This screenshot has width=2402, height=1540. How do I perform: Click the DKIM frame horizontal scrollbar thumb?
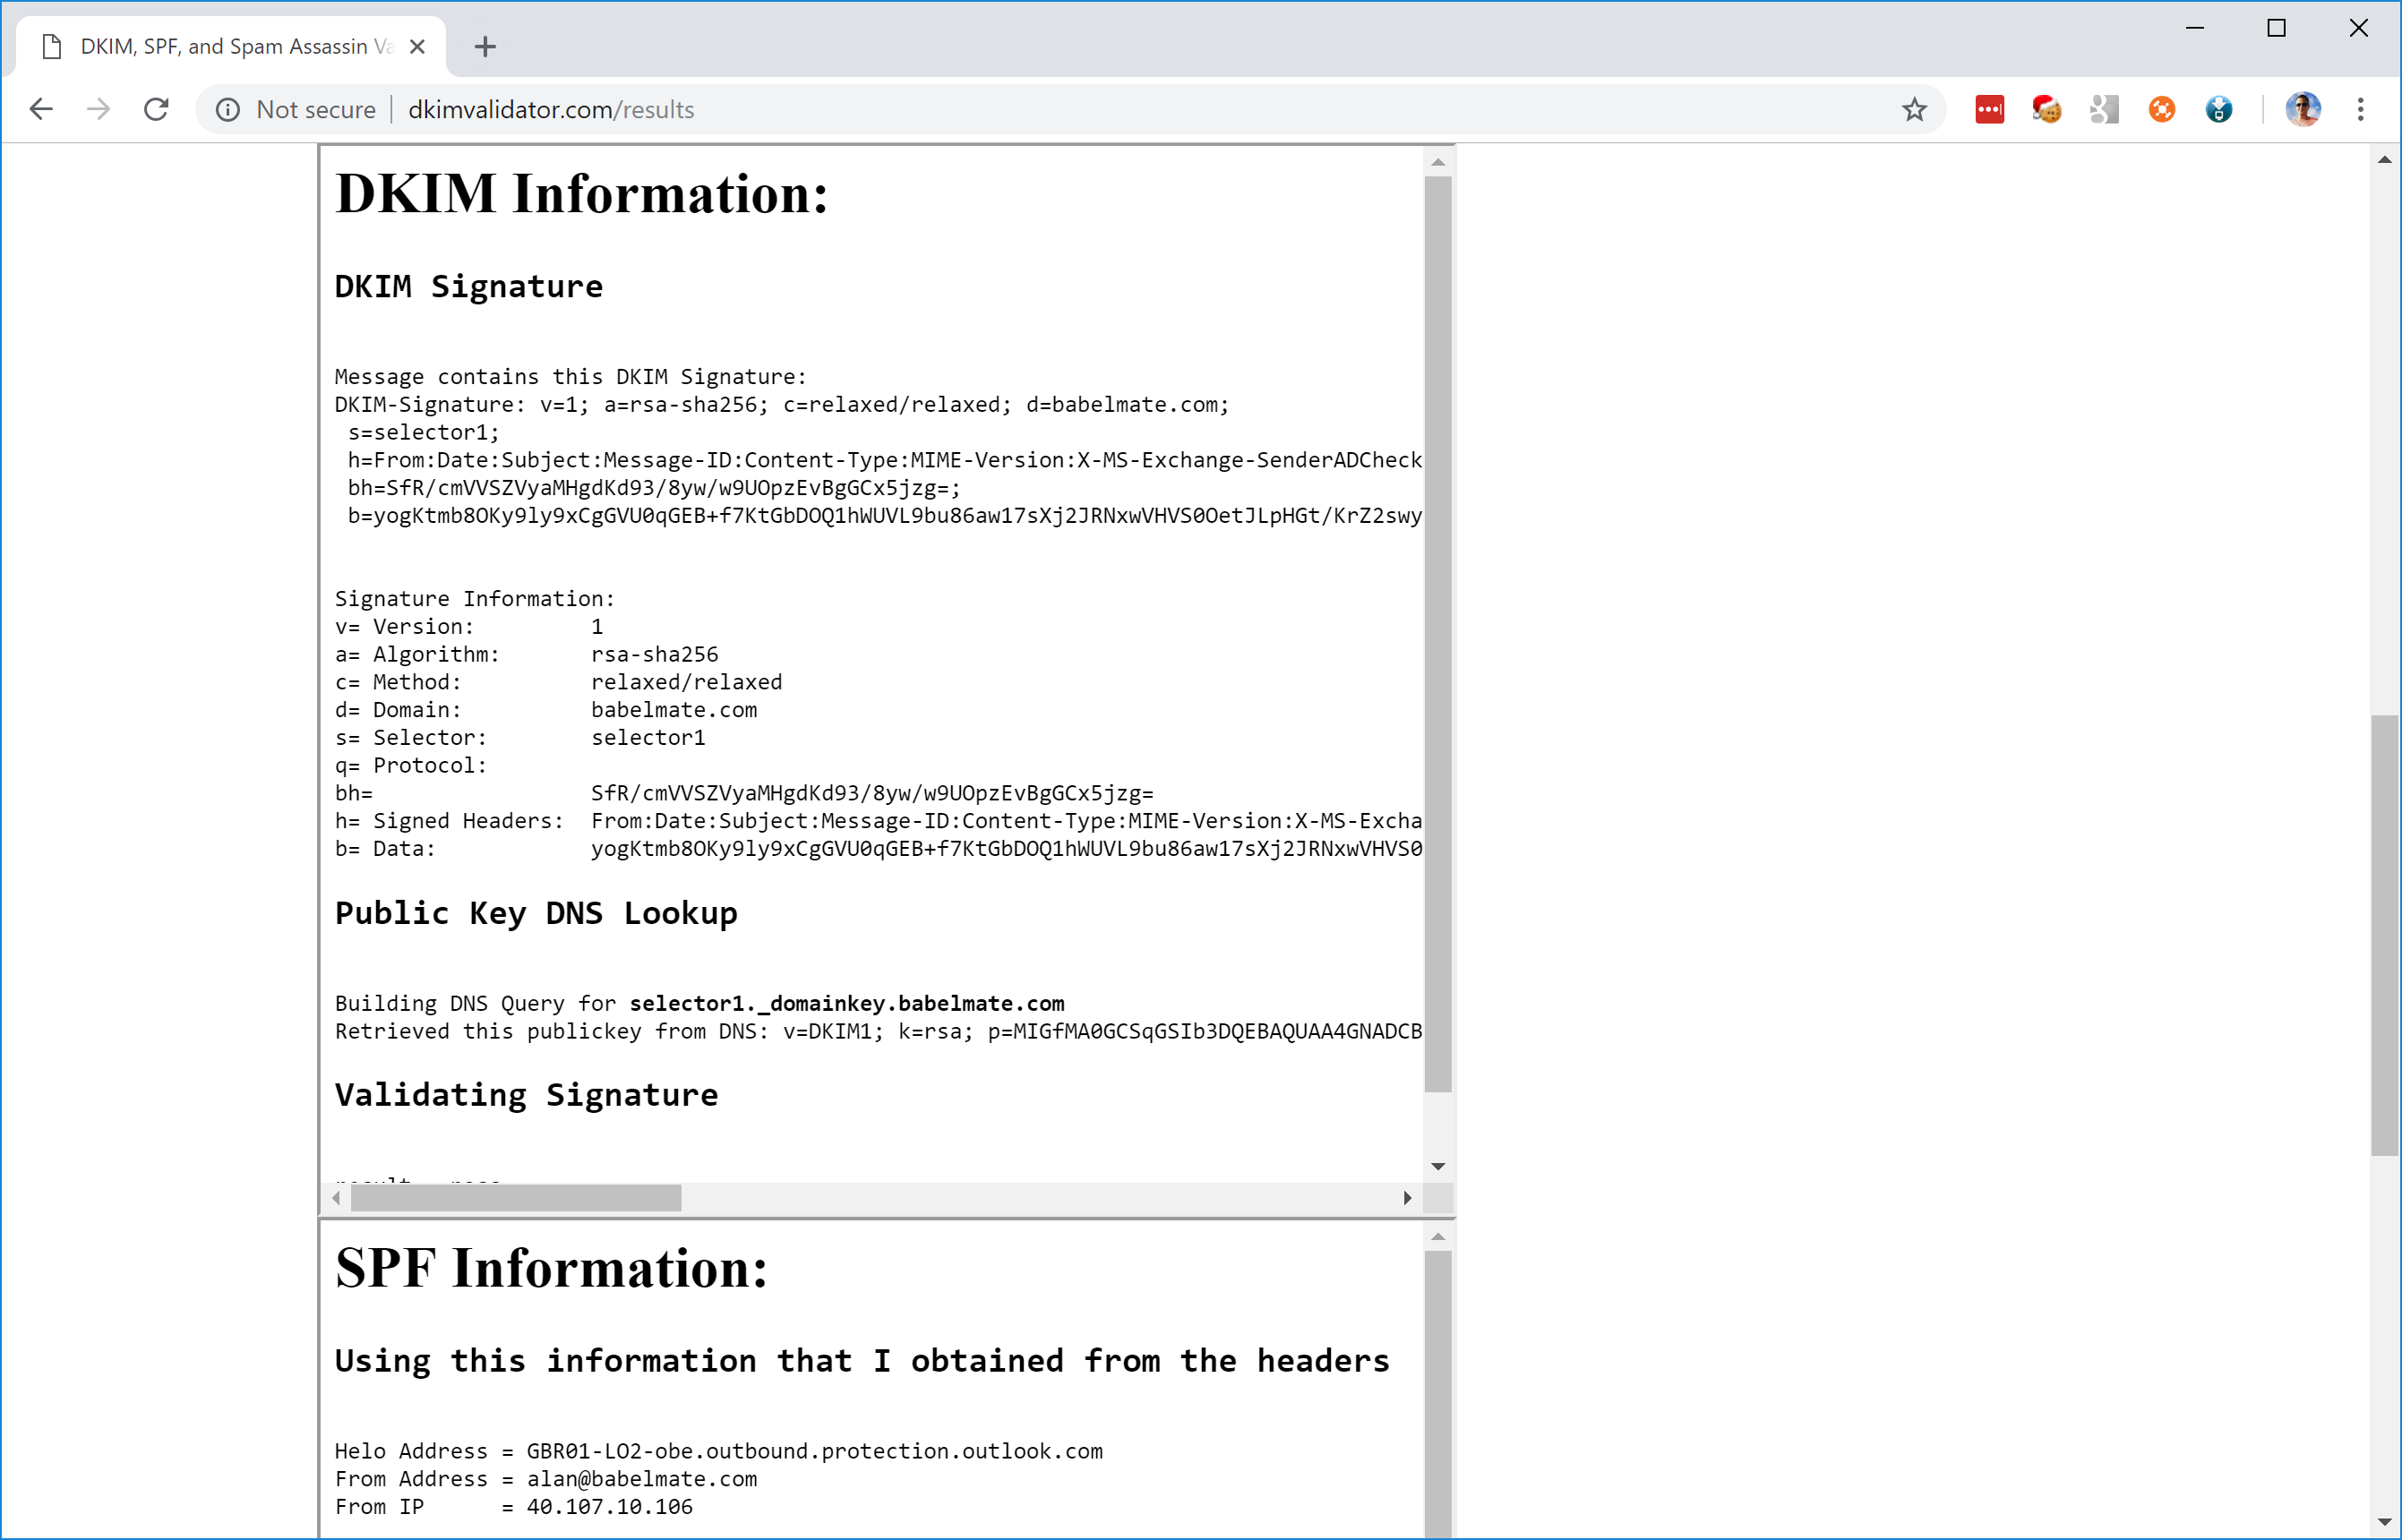(516, 1198)
